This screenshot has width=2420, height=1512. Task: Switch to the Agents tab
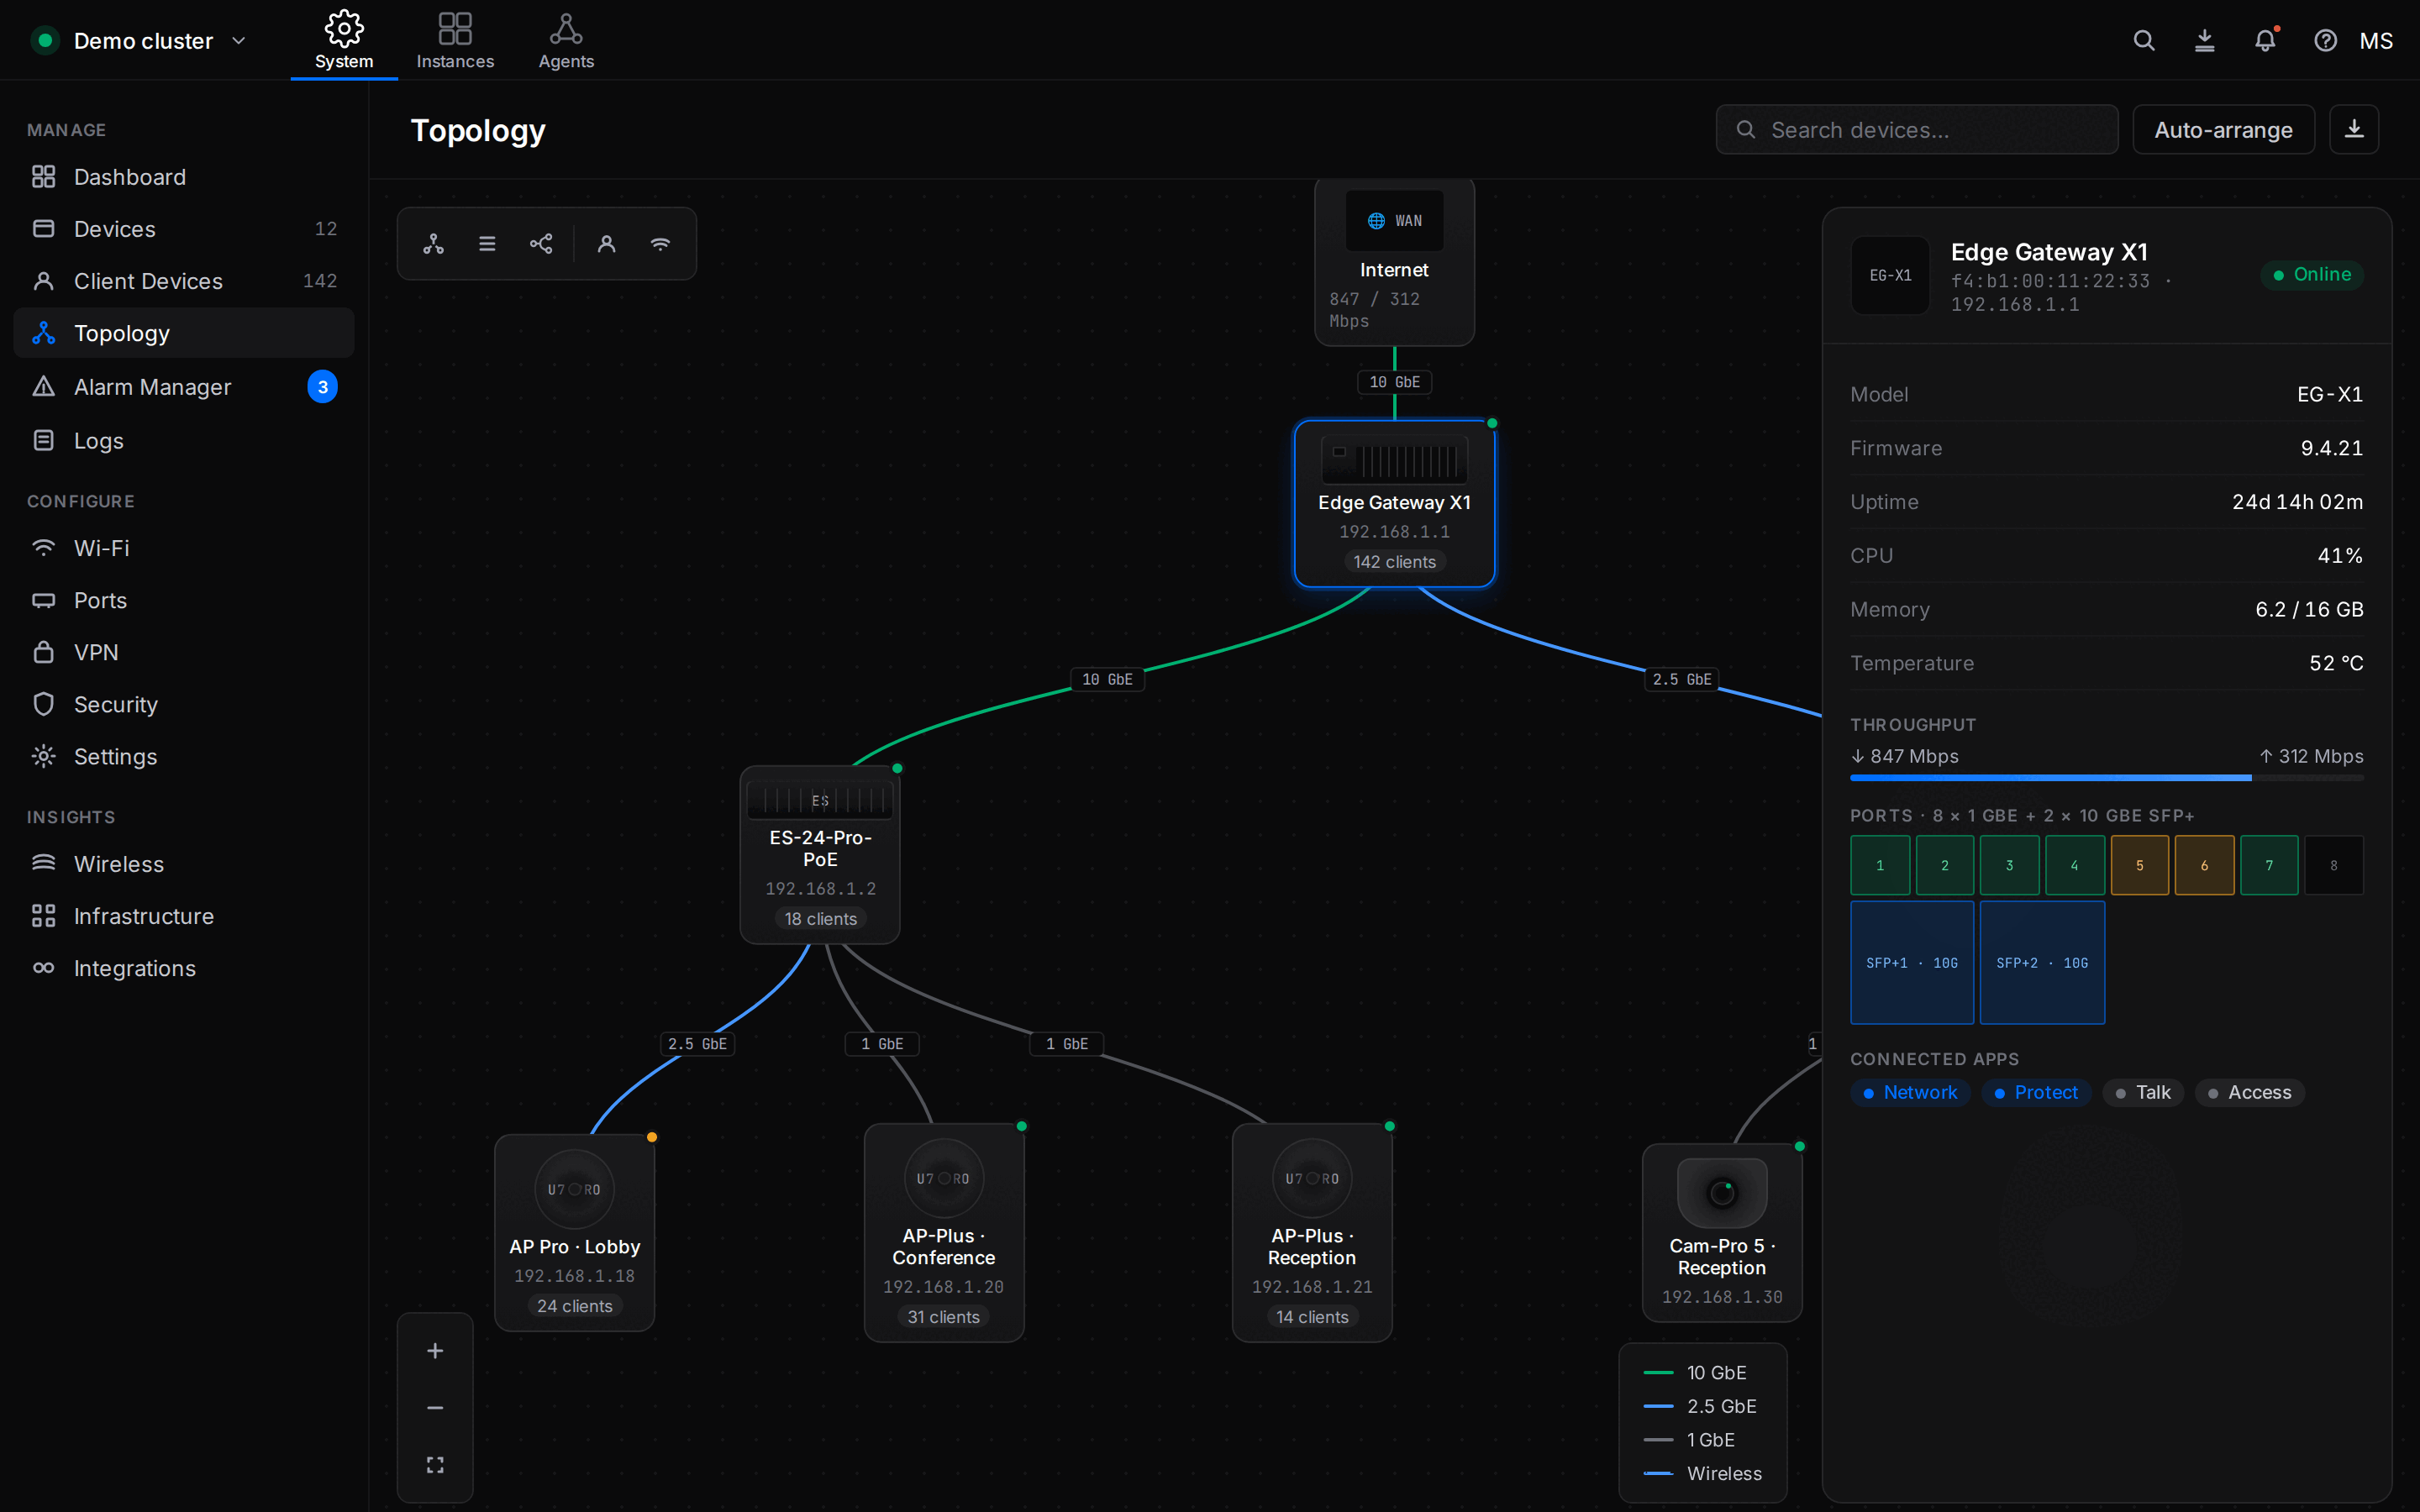[x=566, y=41]
